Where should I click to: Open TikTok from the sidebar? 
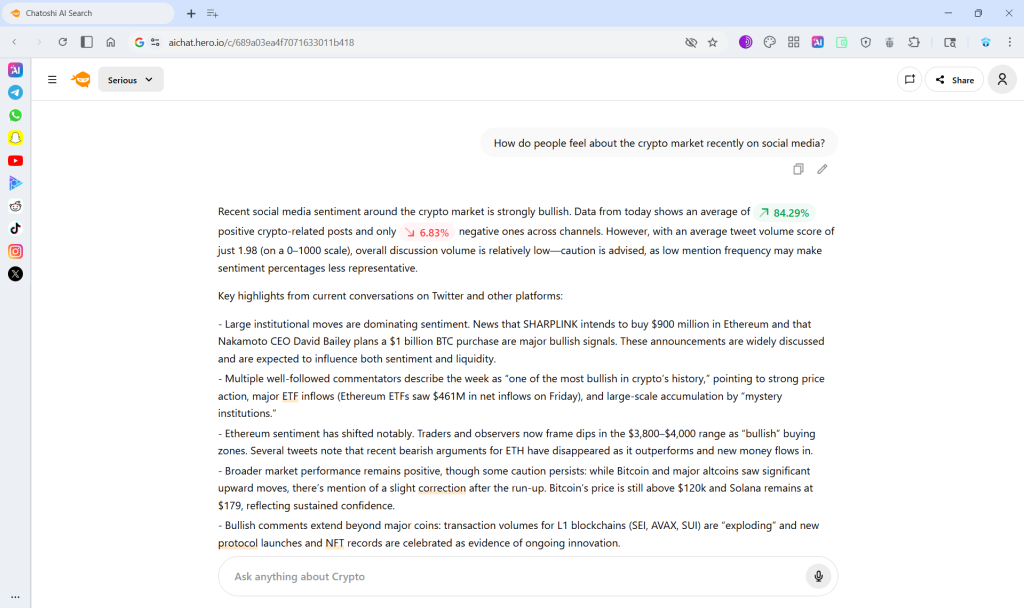click(15, 228)
